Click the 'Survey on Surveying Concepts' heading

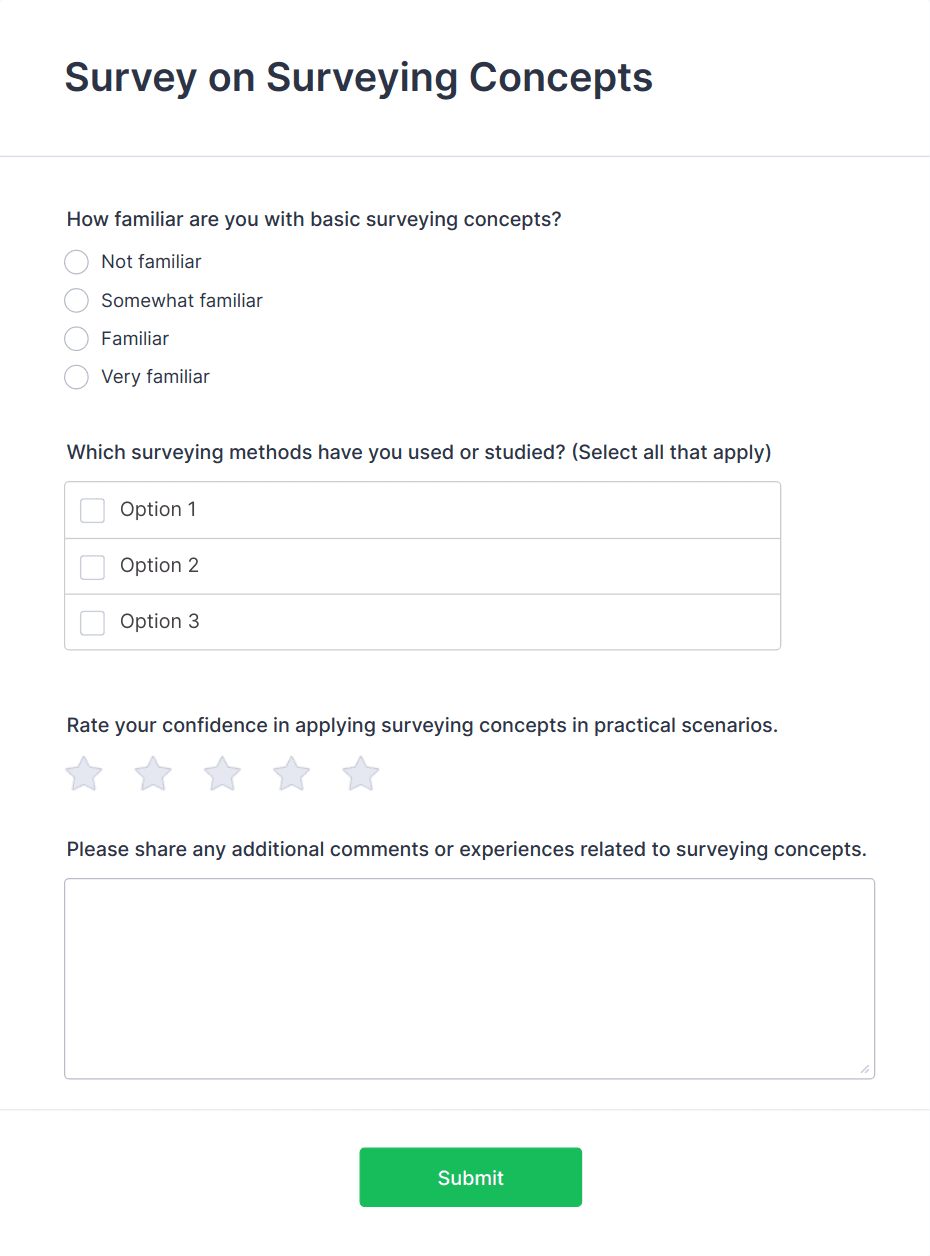(x=359, y=77)
